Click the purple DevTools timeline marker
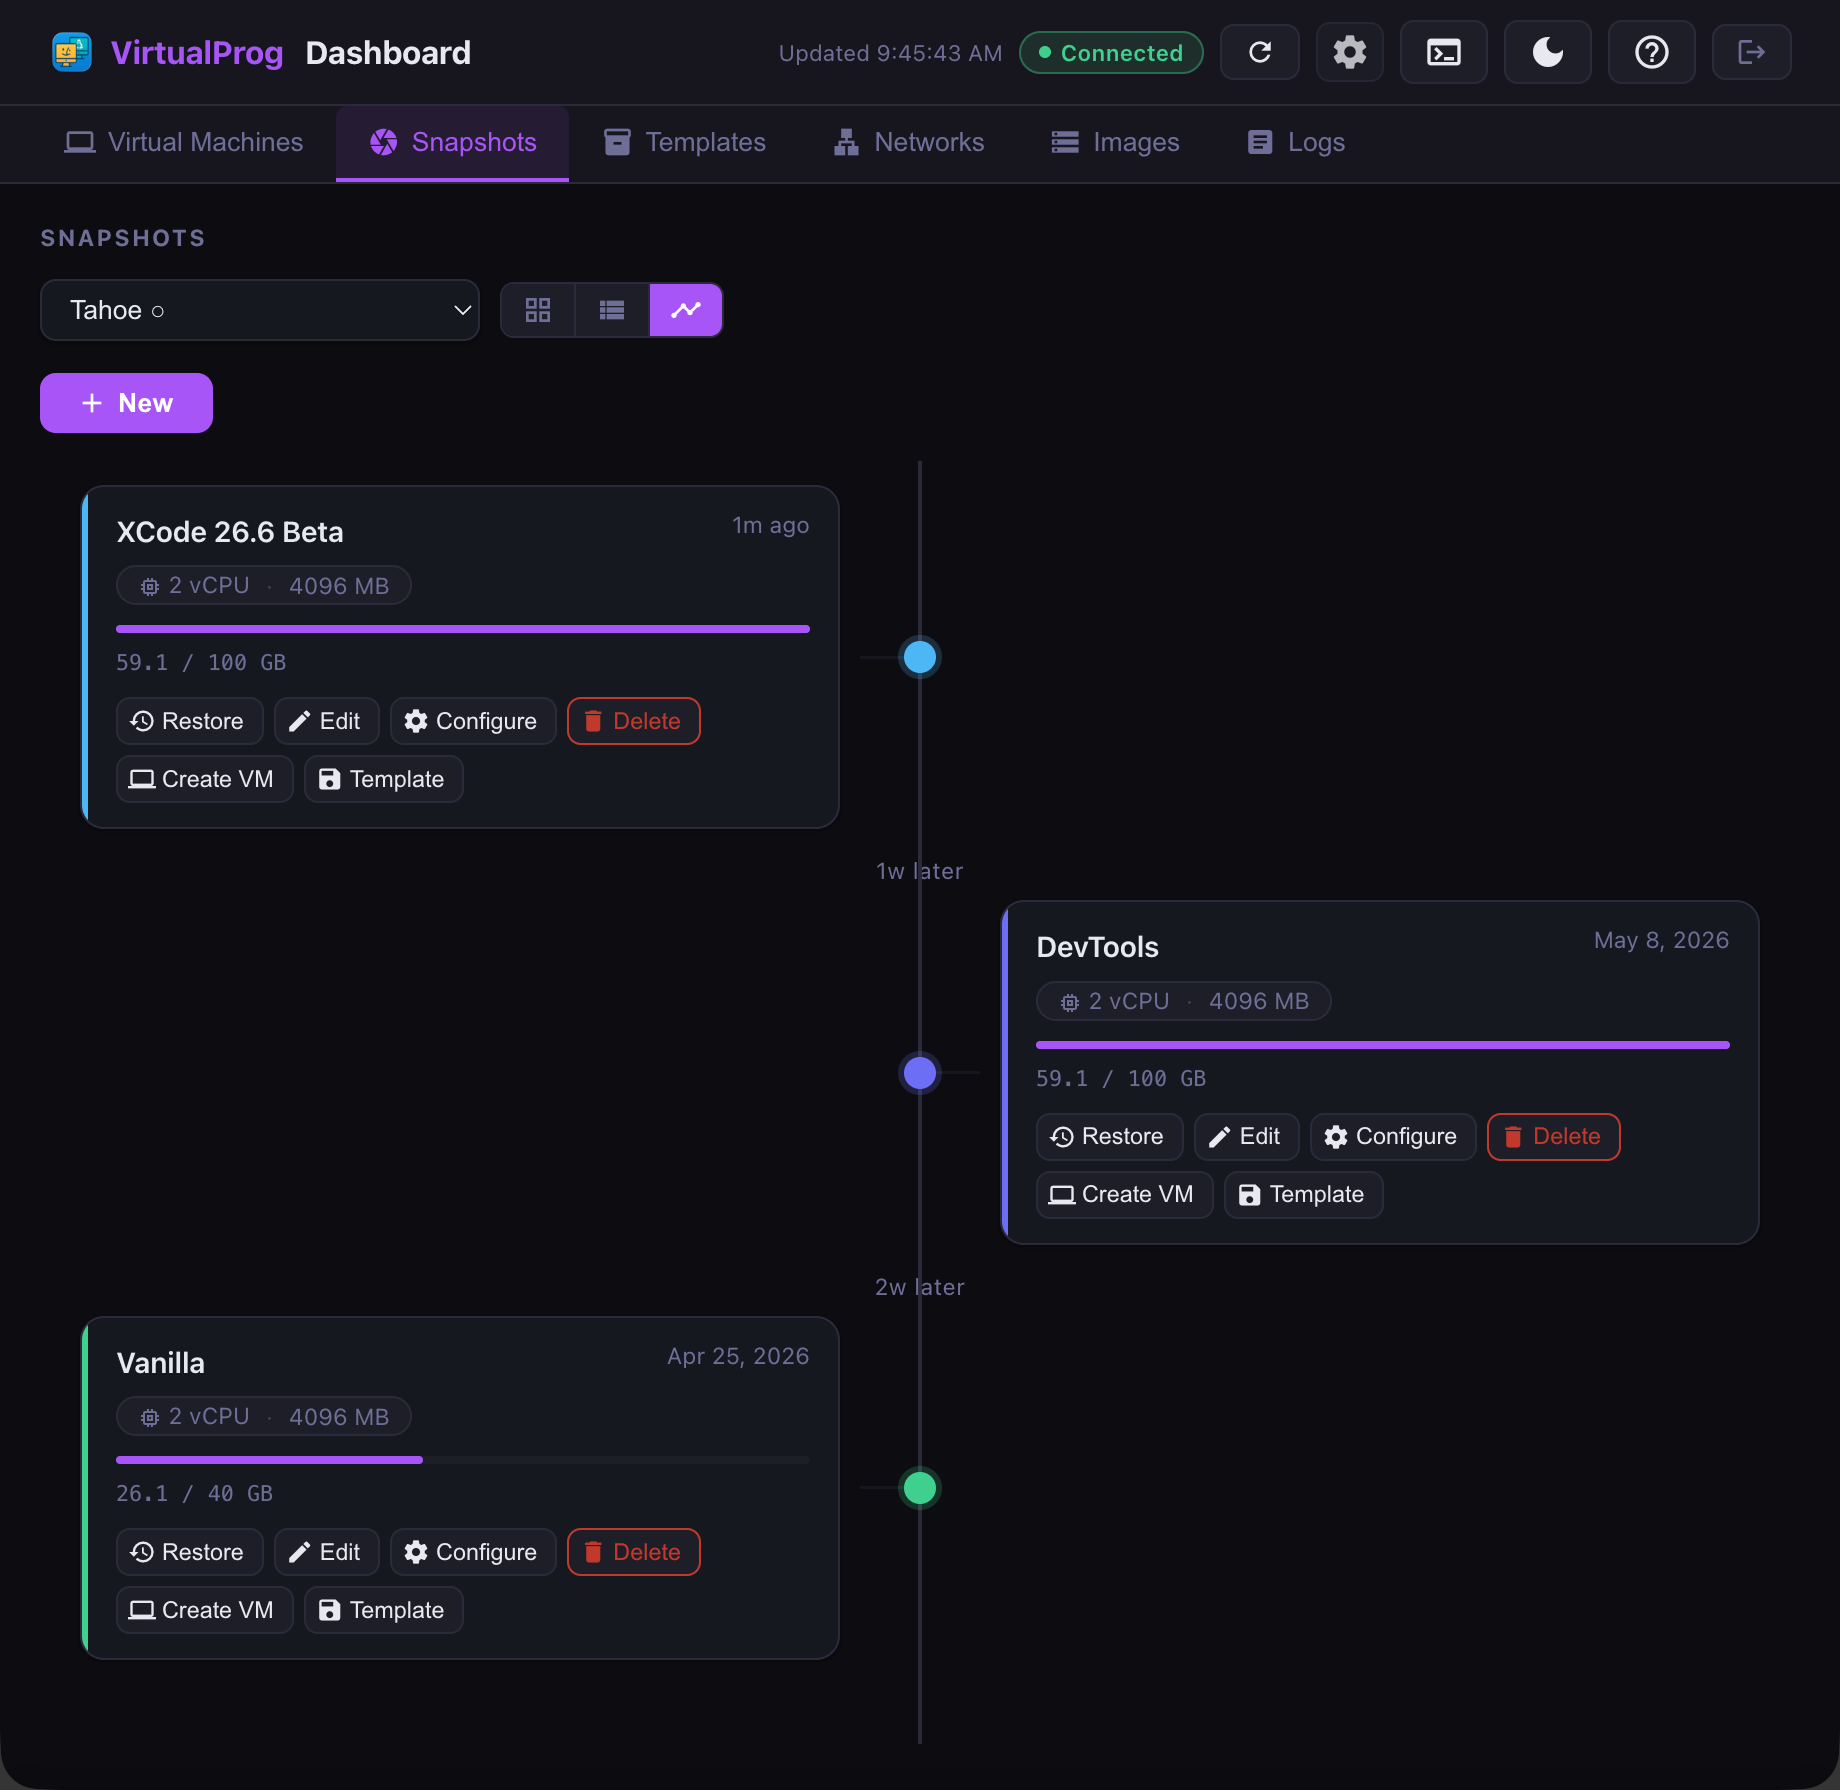 pyautogui.click(x=920, y=1073)
